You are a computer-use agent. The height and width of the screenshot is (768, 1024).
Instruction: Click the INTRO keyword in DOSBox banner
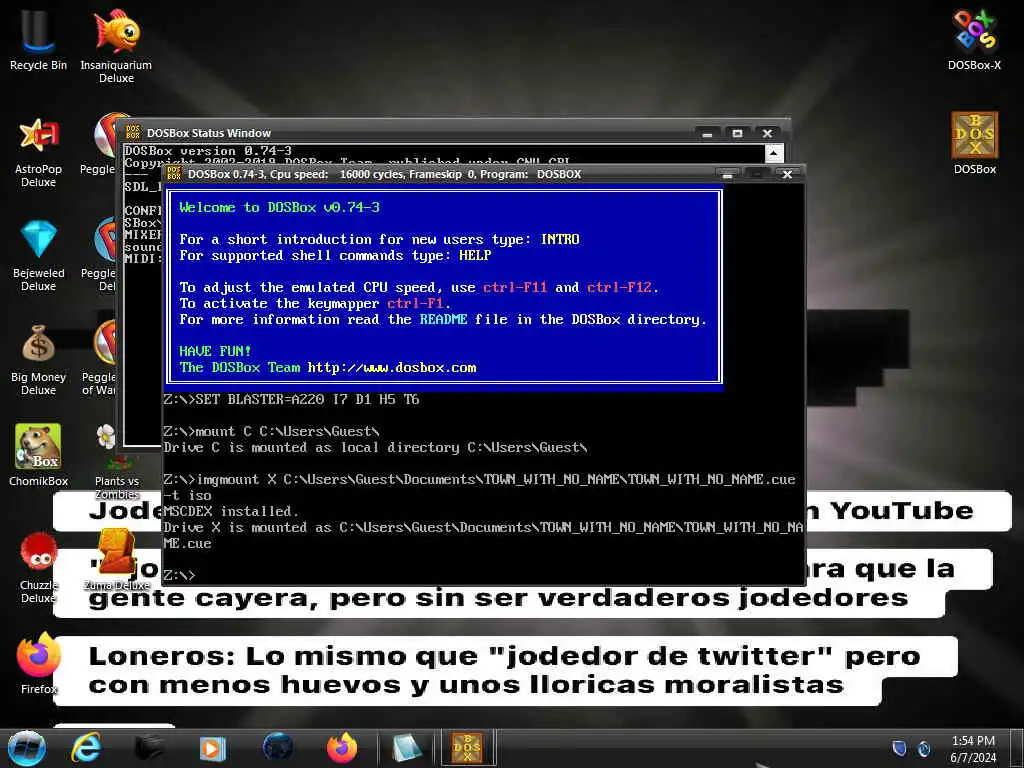[x=560, y=239]
